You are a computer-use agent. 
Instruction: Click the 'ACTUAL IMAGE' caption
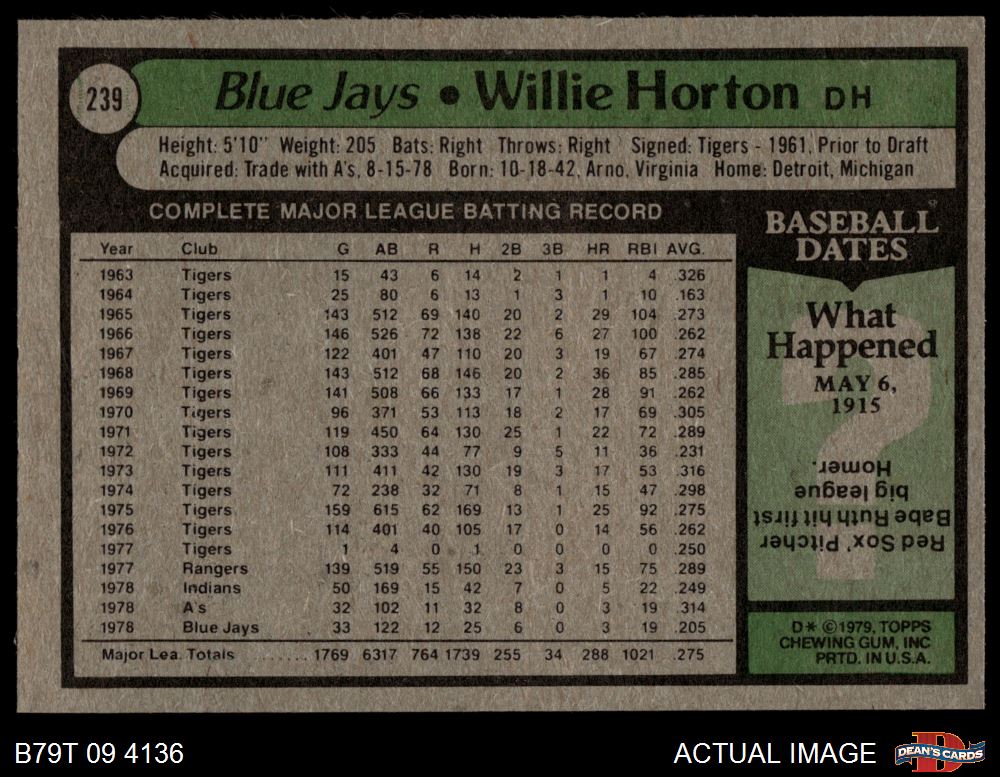[774, 753]
